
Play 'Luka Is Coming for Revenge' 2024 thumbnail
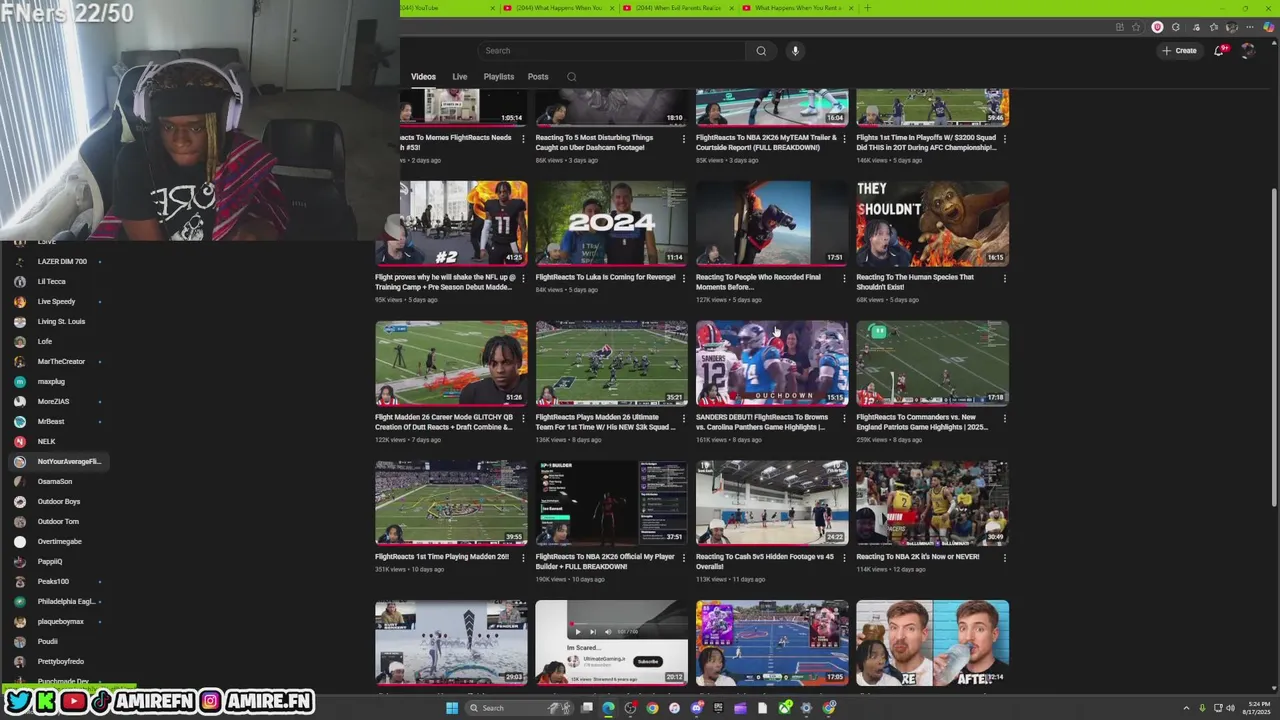pyautogui.click(x=611, y=223)
